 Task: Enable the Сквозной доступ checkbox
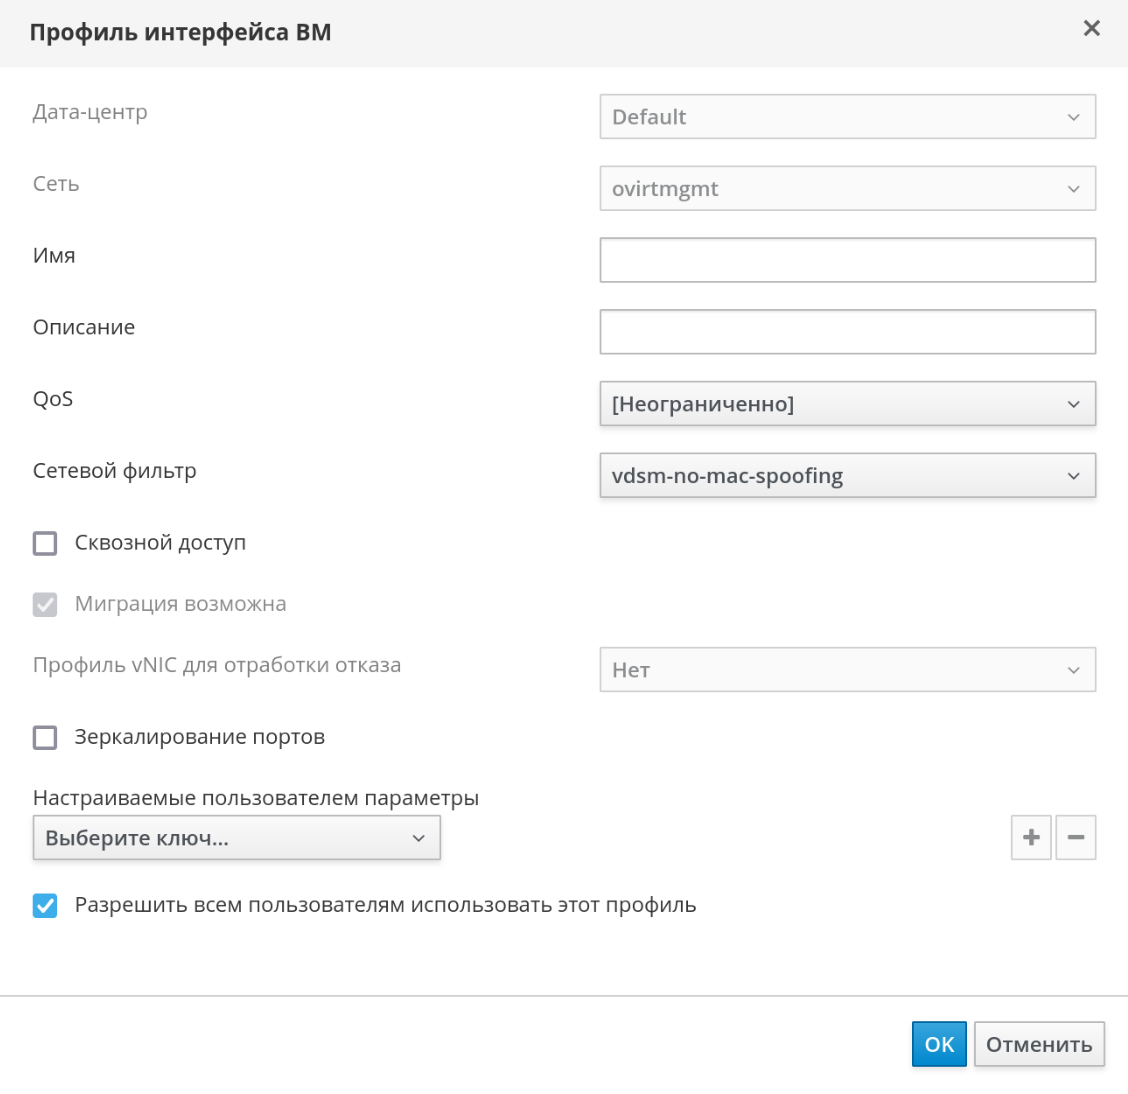(x=45, y=543)
